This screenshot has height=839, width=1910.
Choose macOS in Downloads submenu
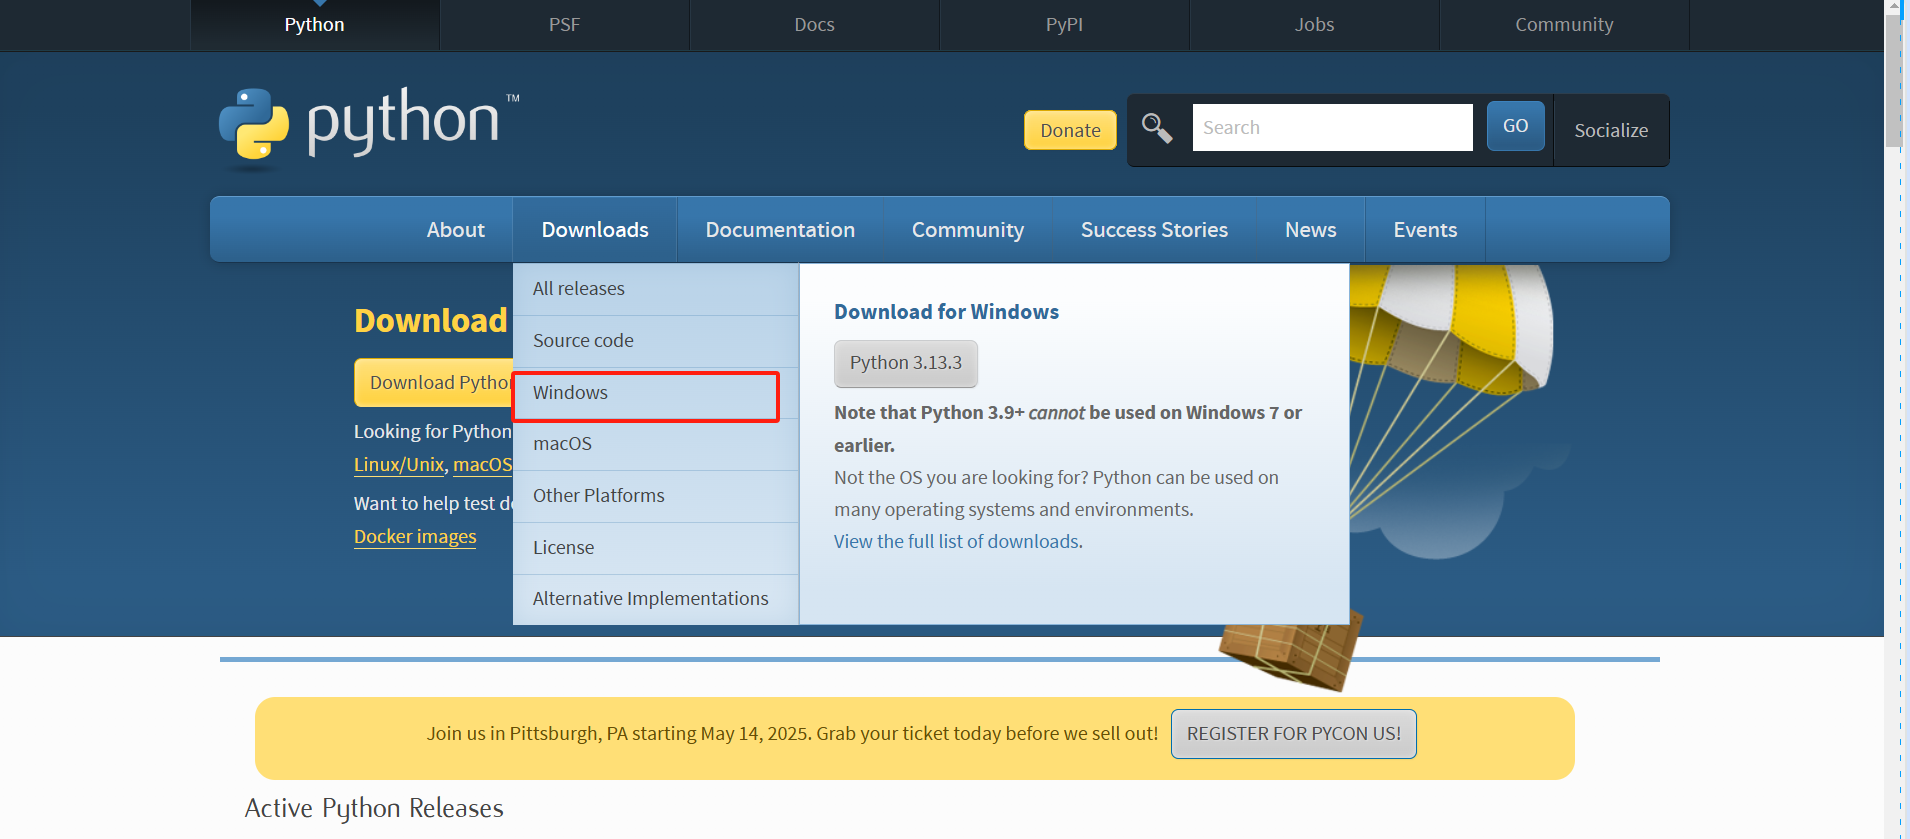point(656,444)
